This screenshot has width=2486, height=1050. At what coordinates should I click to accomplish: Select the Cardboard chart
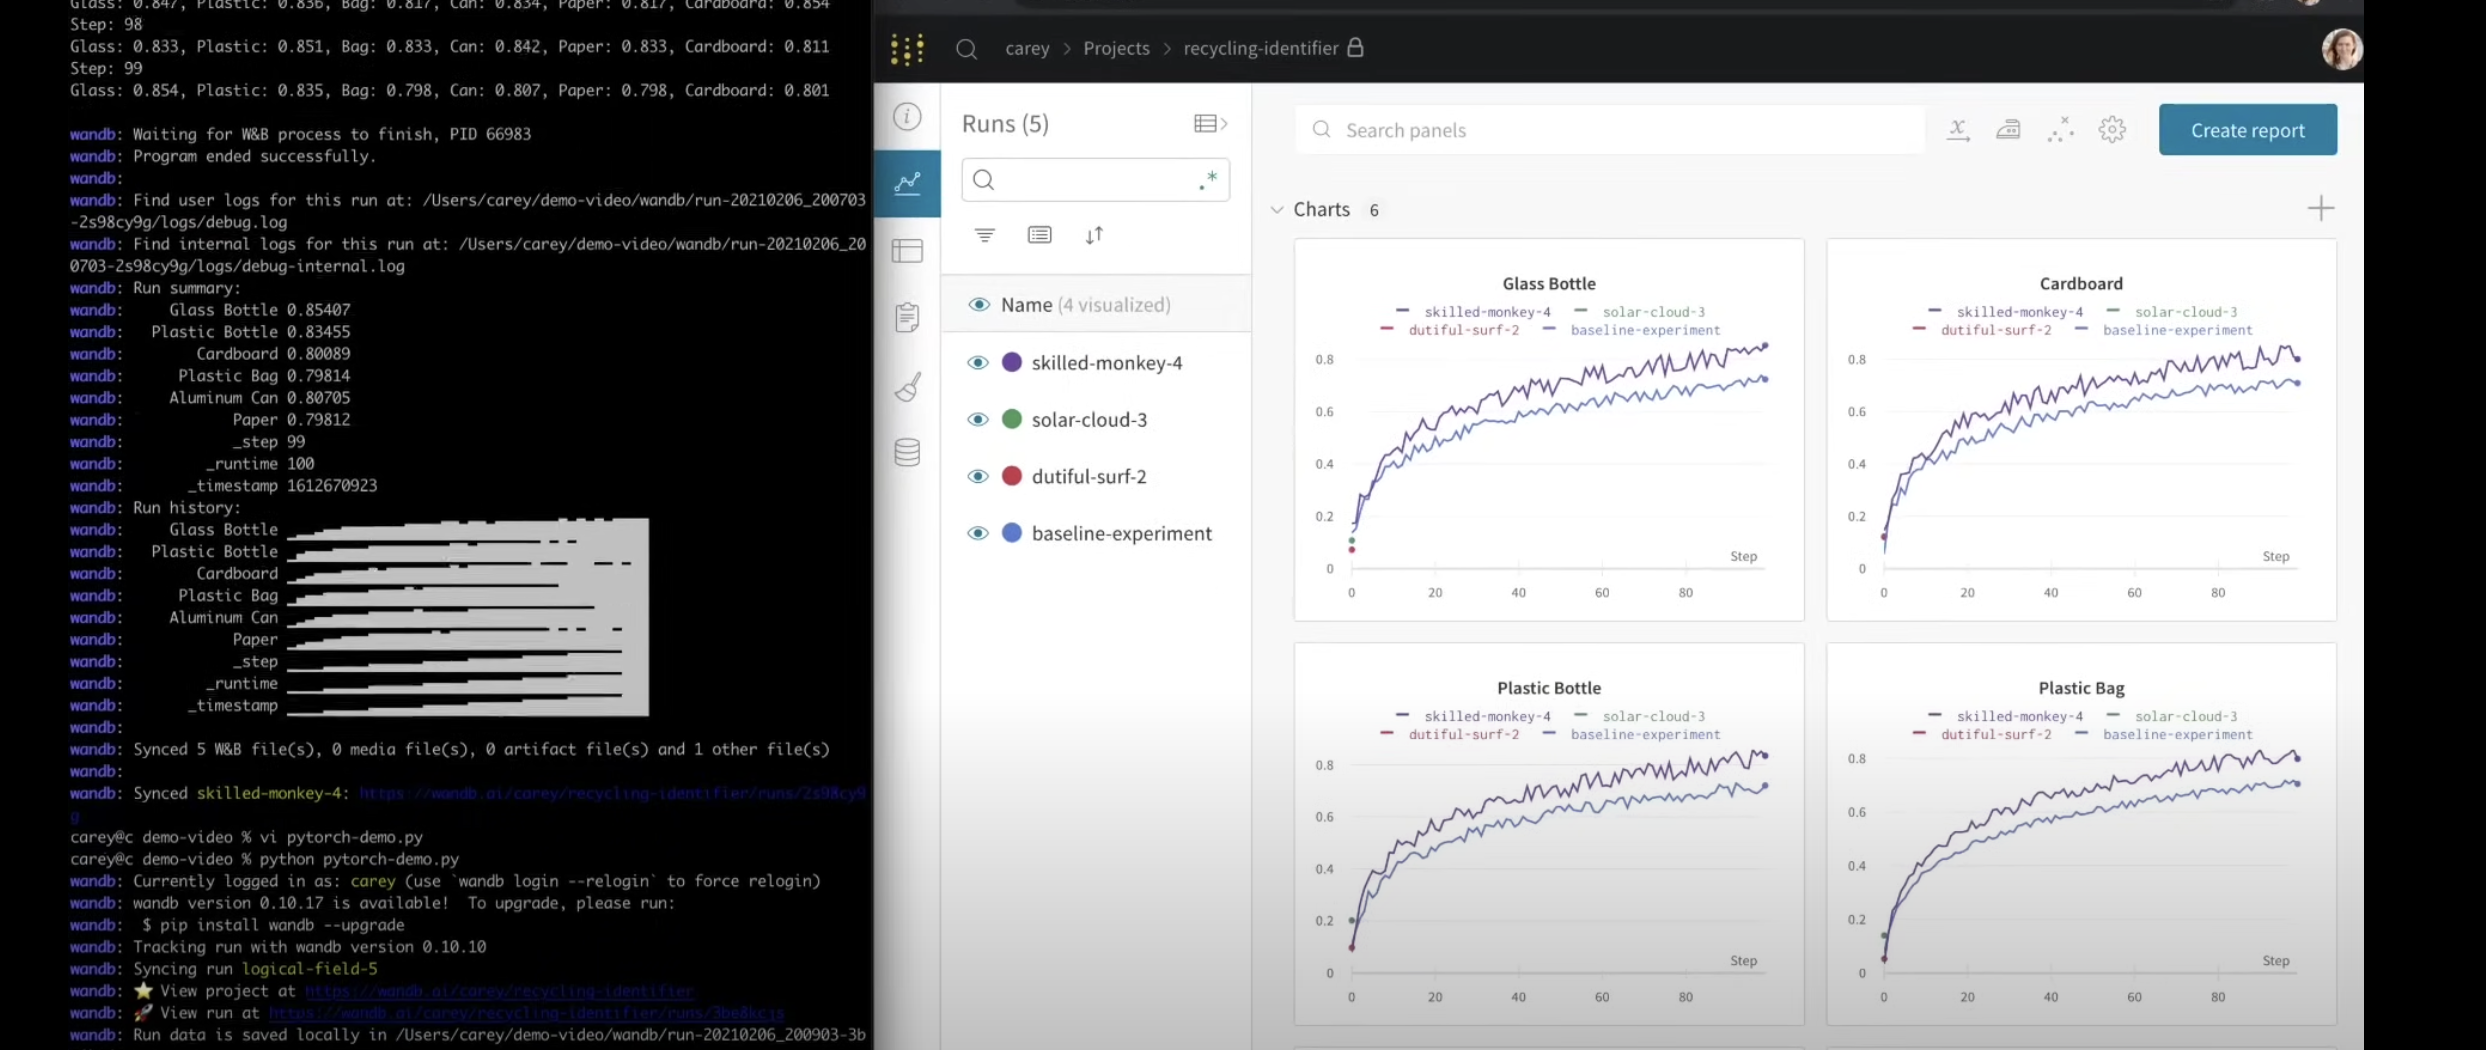(2080, 429)
